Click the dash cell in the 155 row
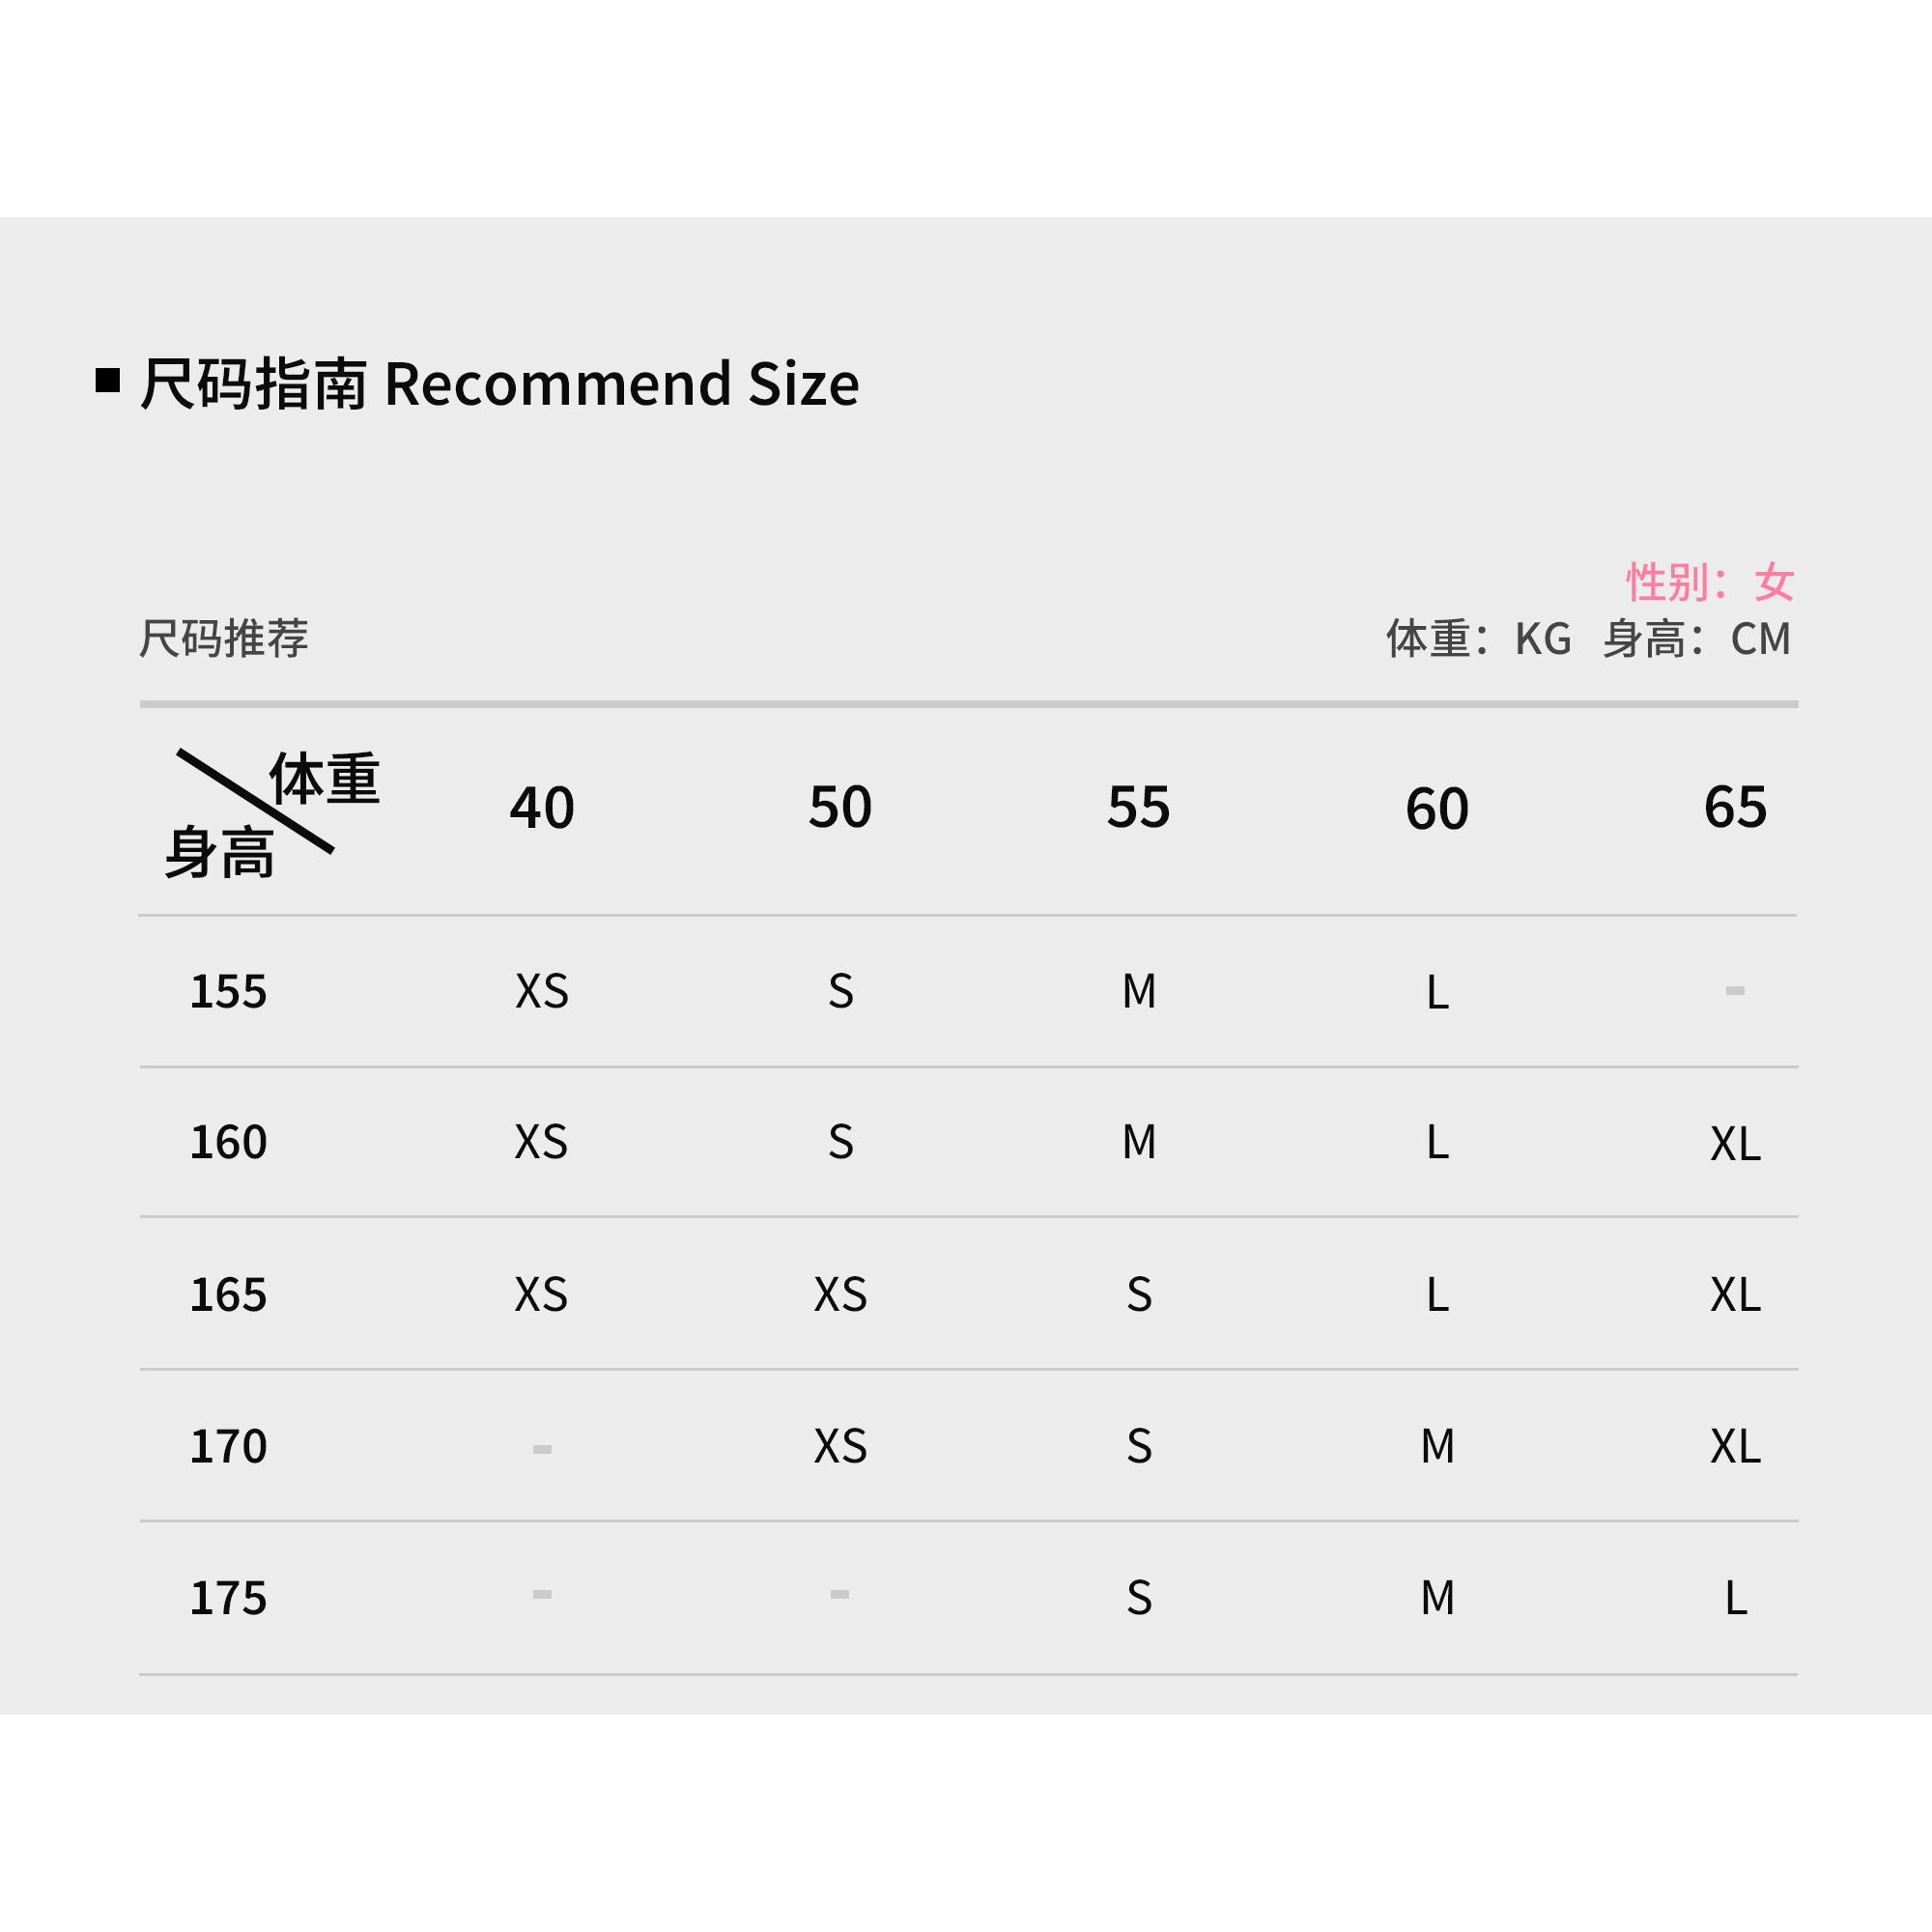This screenshot has width=1932, height=1932. 1735,991
